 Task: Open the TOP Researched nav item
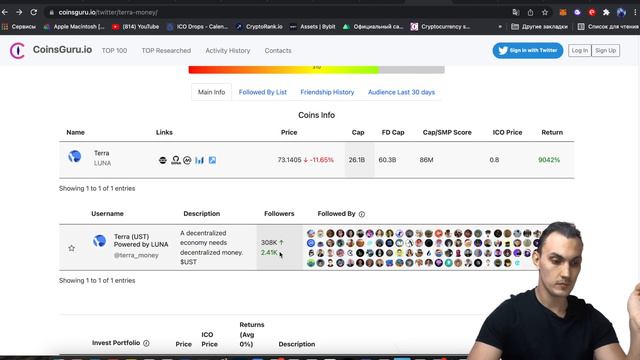pos(166,51)
